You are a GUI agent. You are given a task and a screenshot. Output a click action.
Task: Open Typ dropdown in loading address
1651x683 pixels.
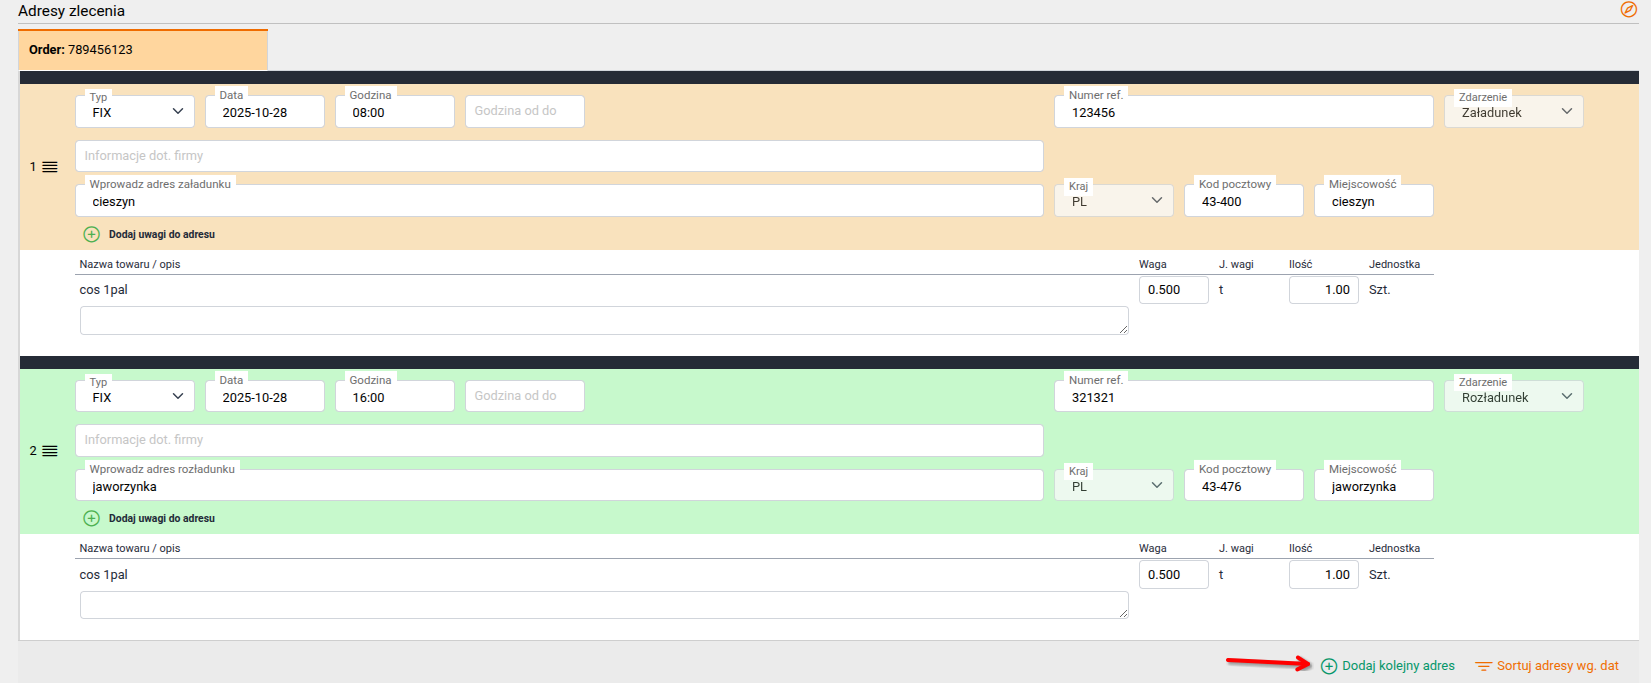click(135, 112)
